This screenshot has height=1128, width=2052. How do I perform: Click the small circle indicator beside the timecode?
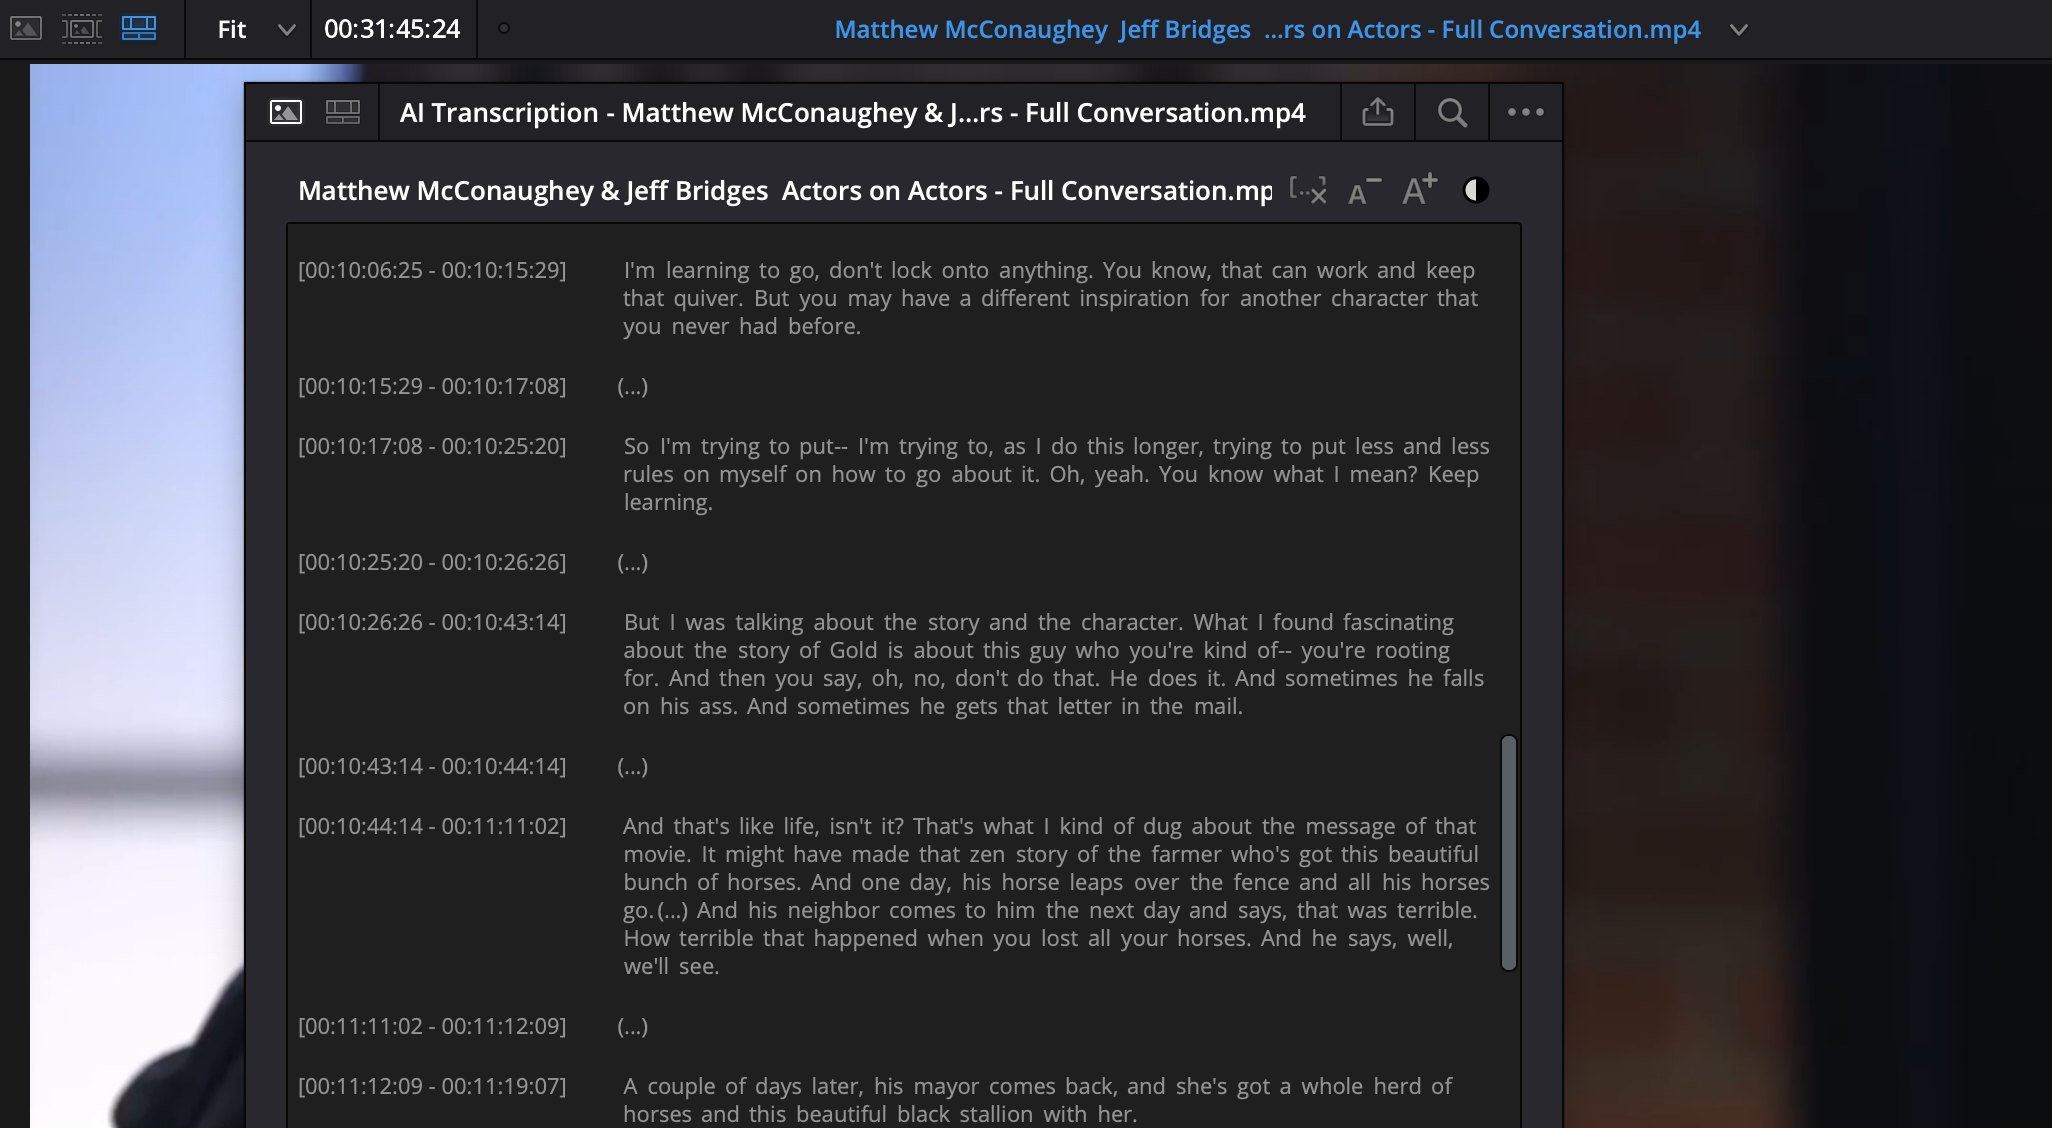point(504,28)
